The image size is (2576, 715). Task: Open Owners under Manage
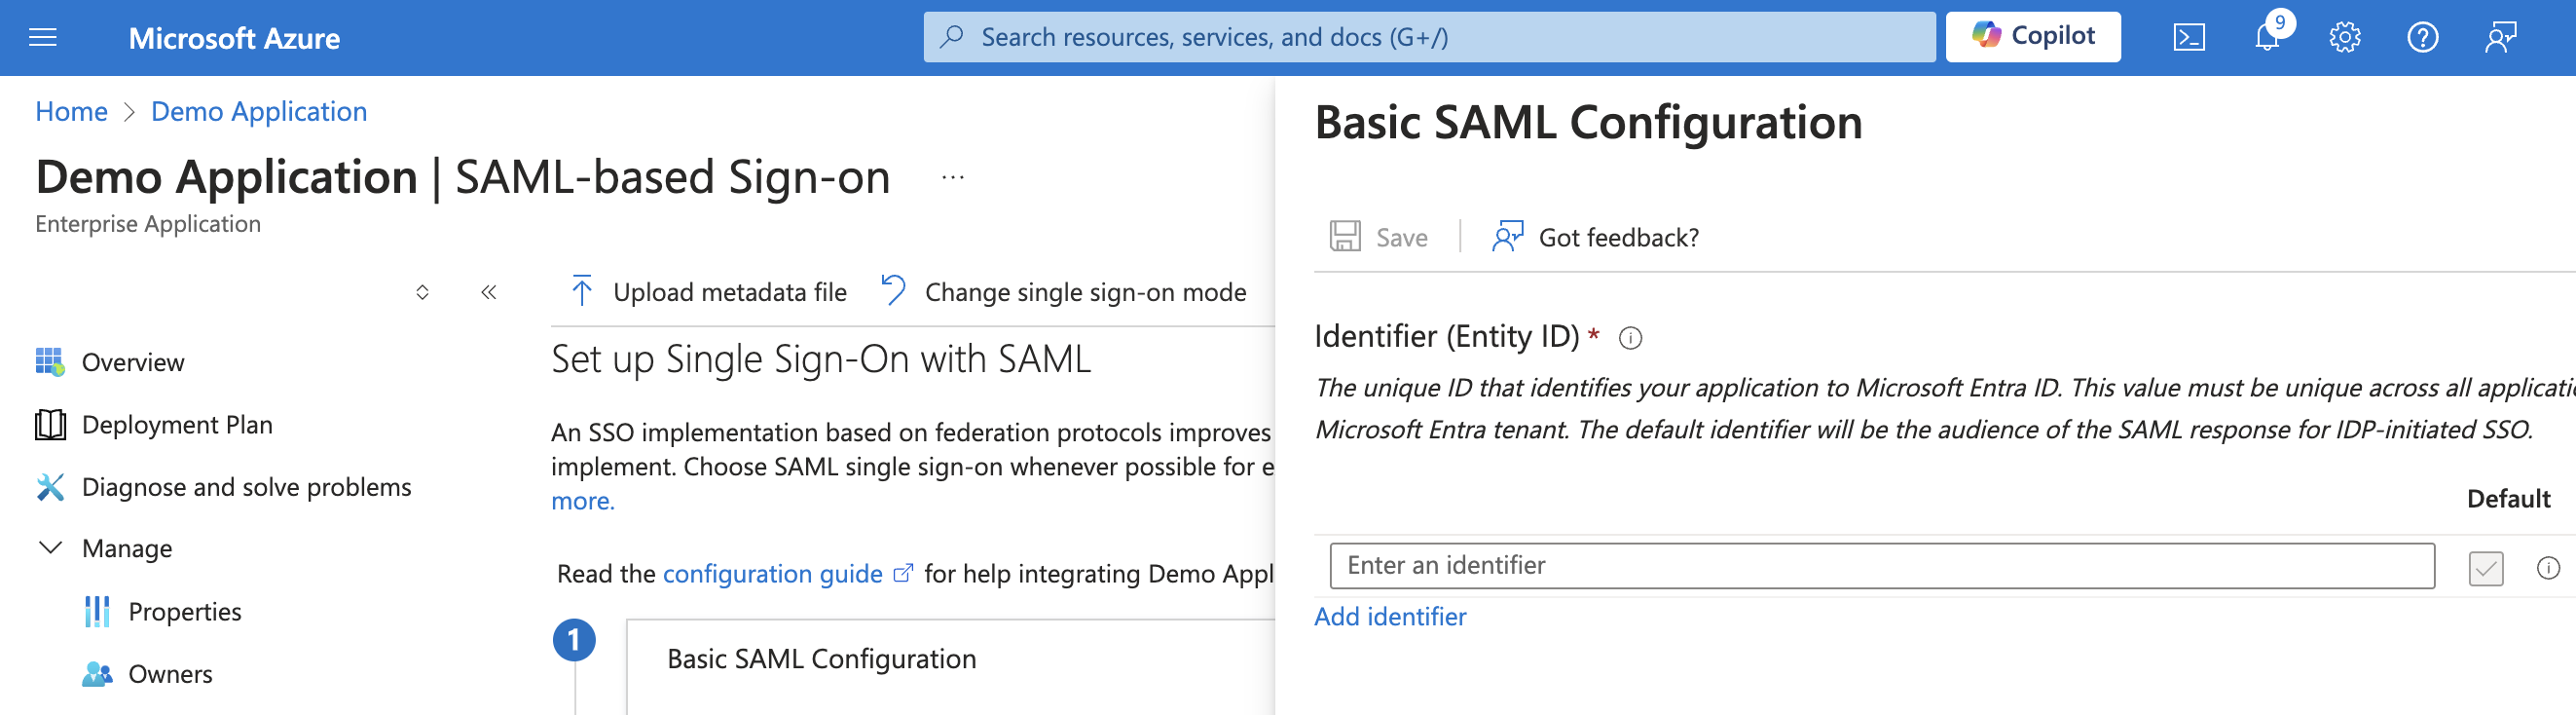pos(170,674)
